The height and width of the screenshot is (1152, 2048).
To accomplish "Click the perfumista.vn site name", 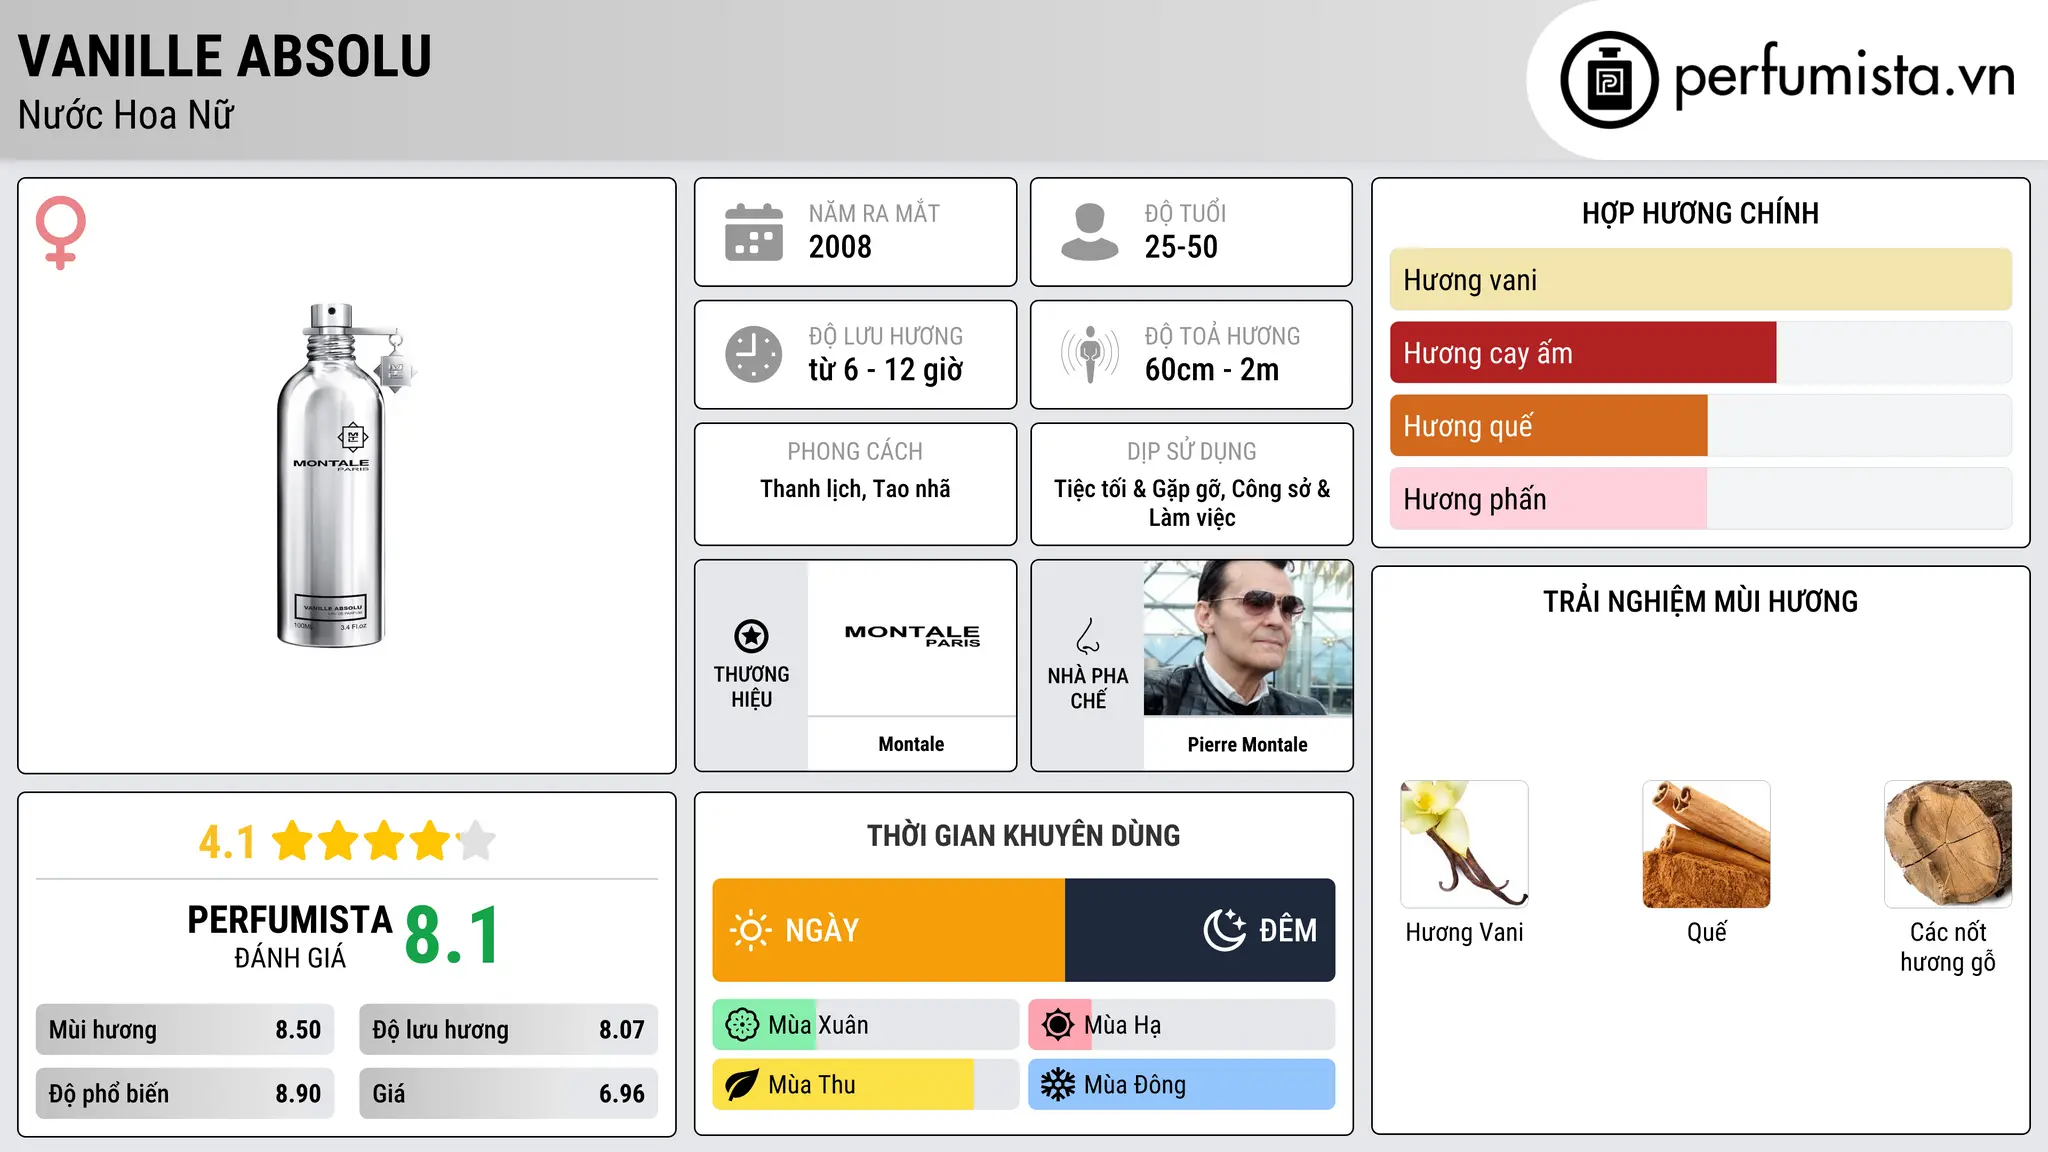I will tap(1845, 77).
